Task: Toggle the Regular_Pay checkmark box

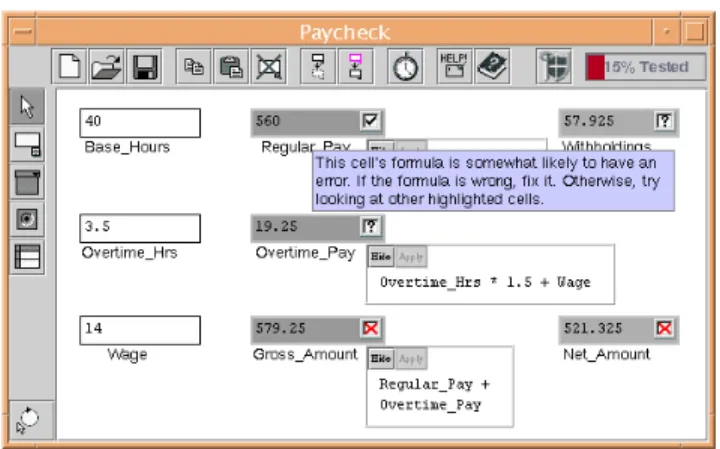Action: [x=370, y=121]
